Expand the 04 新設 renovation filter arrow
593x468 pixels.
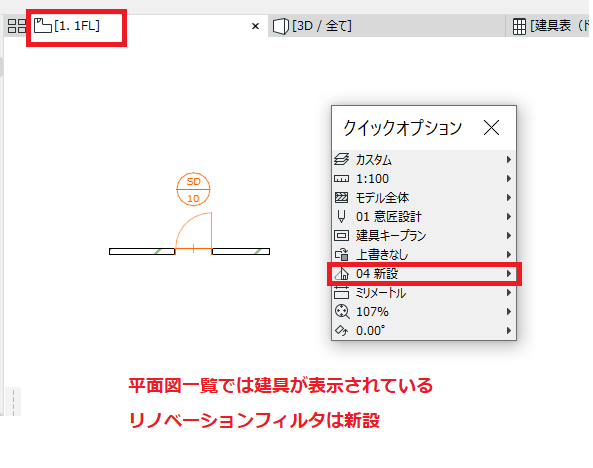tap(509, 274)
